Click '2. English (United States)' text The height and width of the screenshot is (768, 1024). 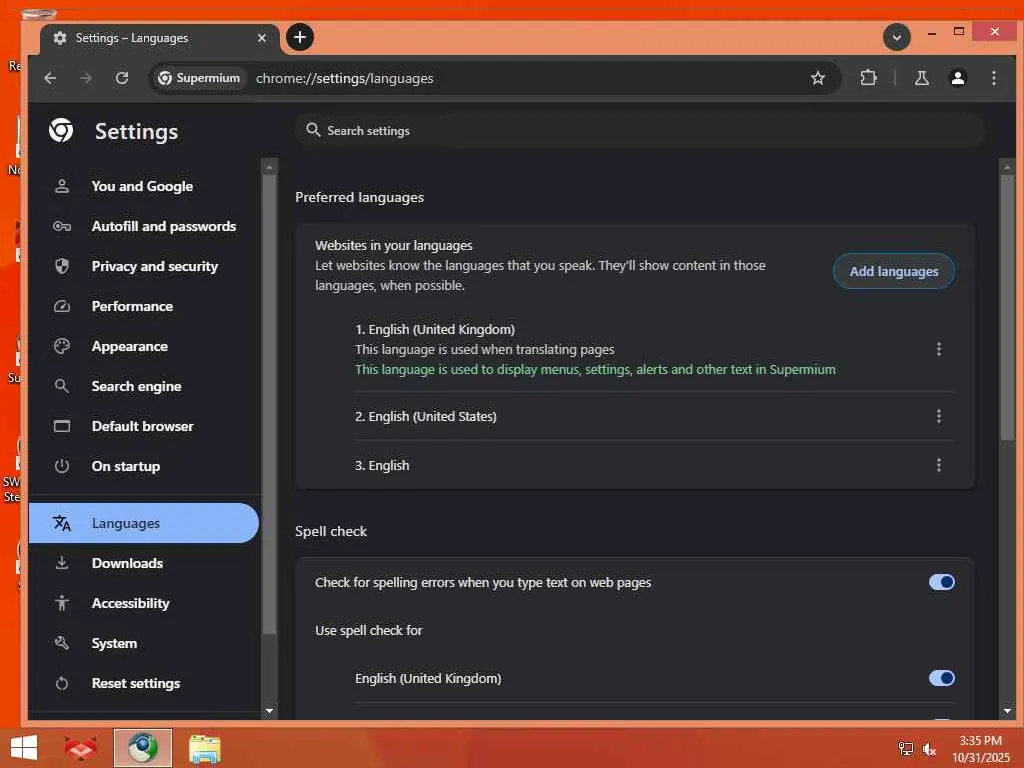pyautogui.click(x=426, y=416)
